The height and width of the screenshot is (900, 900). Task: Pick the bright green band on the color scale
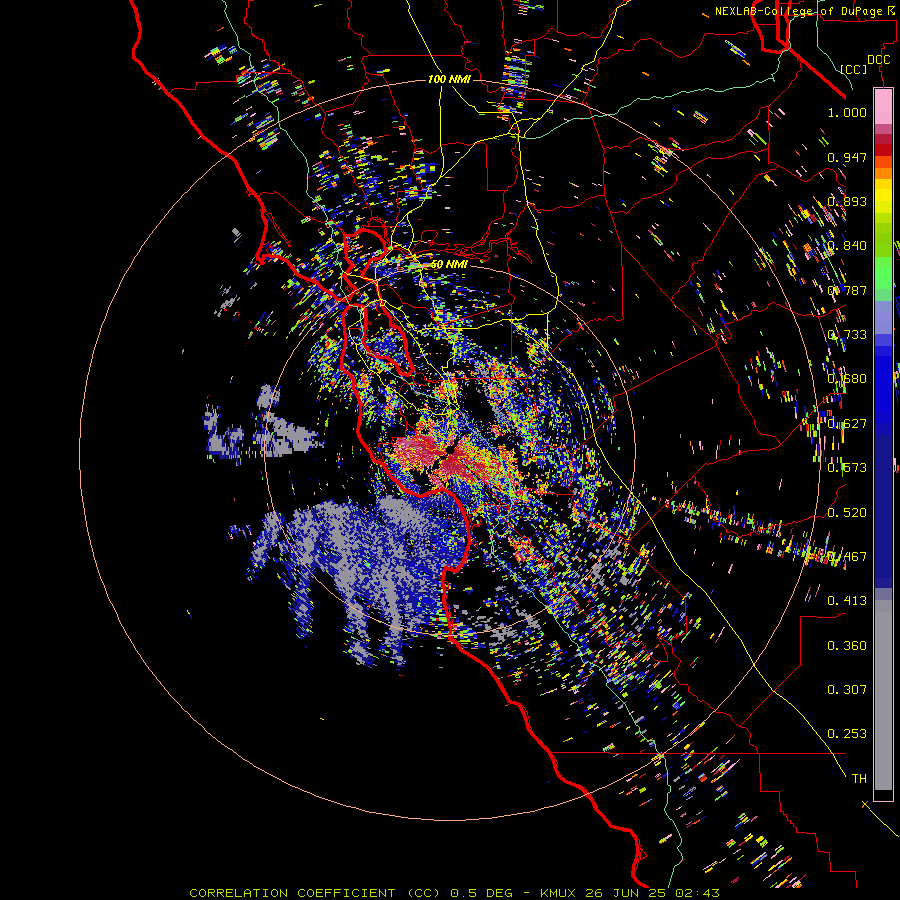[883, 273]
